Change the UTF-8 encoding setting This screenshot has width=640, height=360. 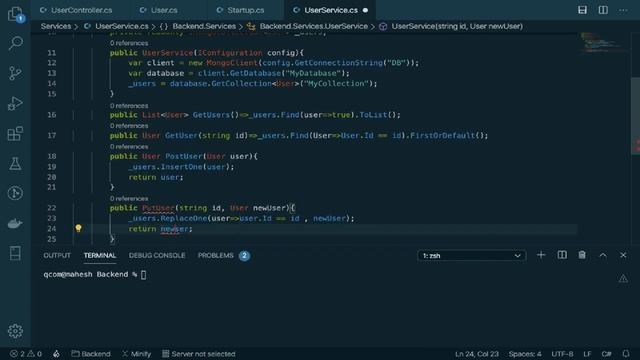click(562, 353)
